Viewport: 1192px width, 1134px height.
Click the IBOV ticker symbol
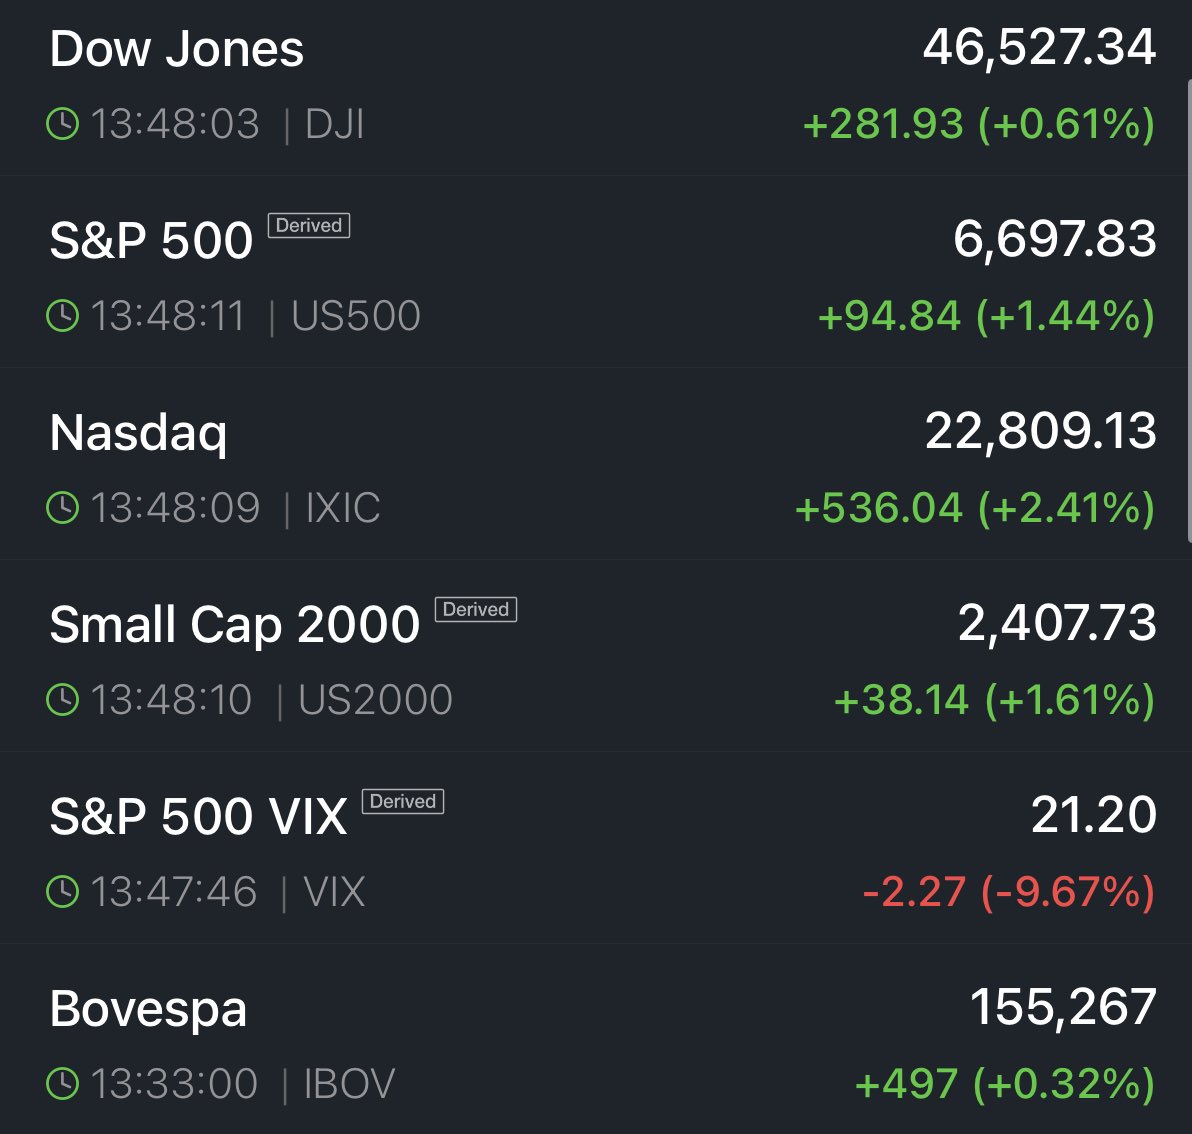tap(350, 1084)
